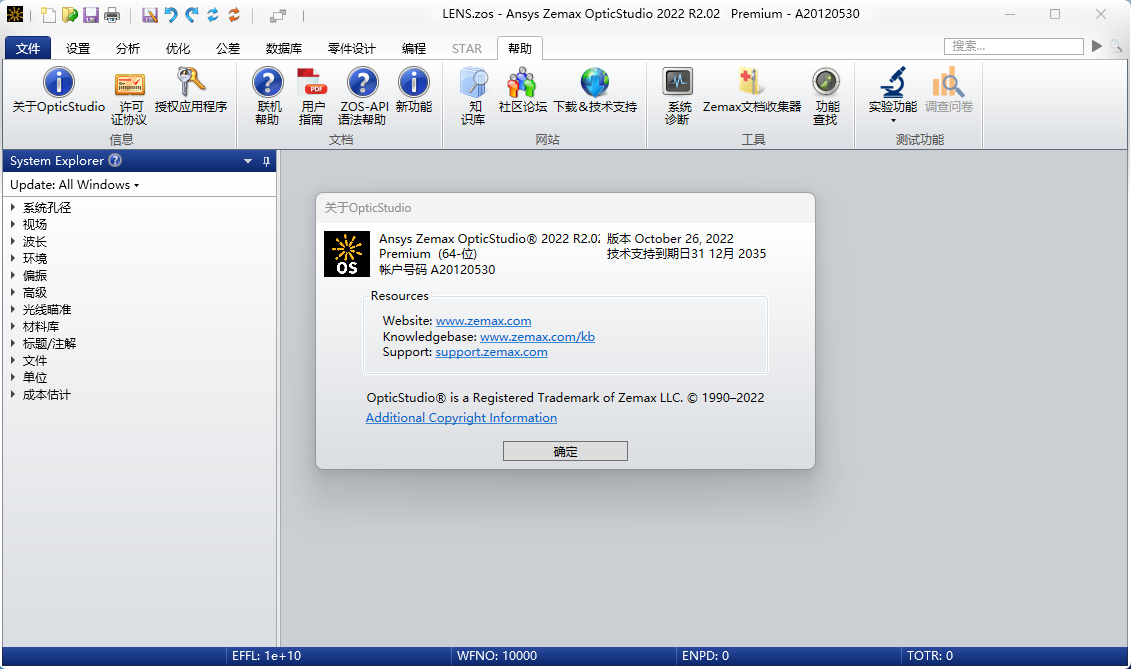The height and width of the screenshot is (669, 1131).
Task: Pin the System Explorer panel
Action: [266, 161]
